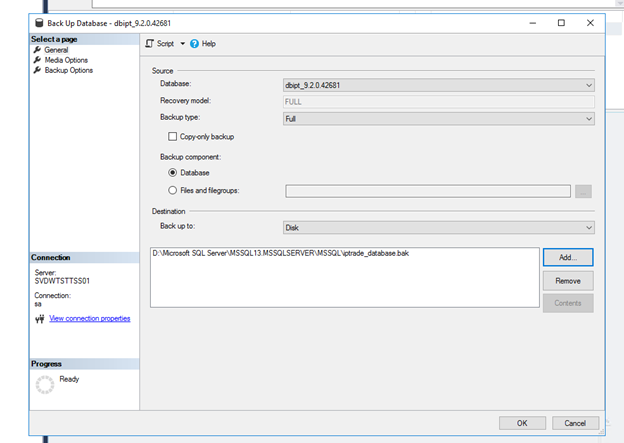624x443 pixels.
Task: Close the Back Up Database dialog
Action: tap(590, 23)
